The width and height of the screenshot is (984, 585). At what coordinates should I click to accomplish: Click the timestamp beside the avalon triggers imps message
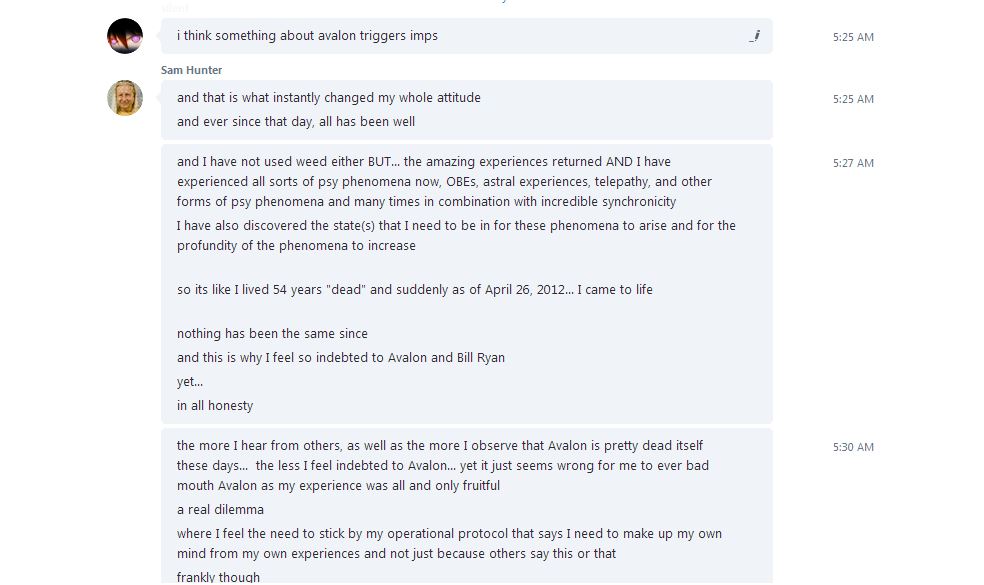pos(853,37)
